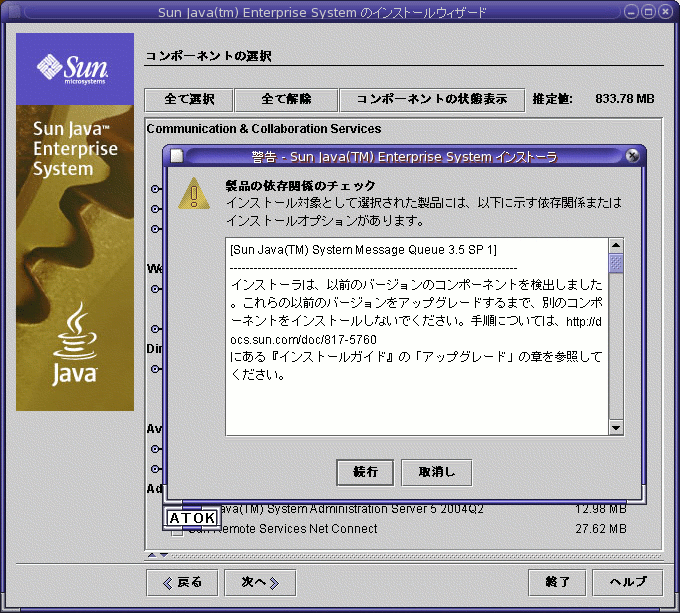Viewport: 680px width, 613px height.
Task: Close the installer wizard main window
Action: click(x=665, y=12)
